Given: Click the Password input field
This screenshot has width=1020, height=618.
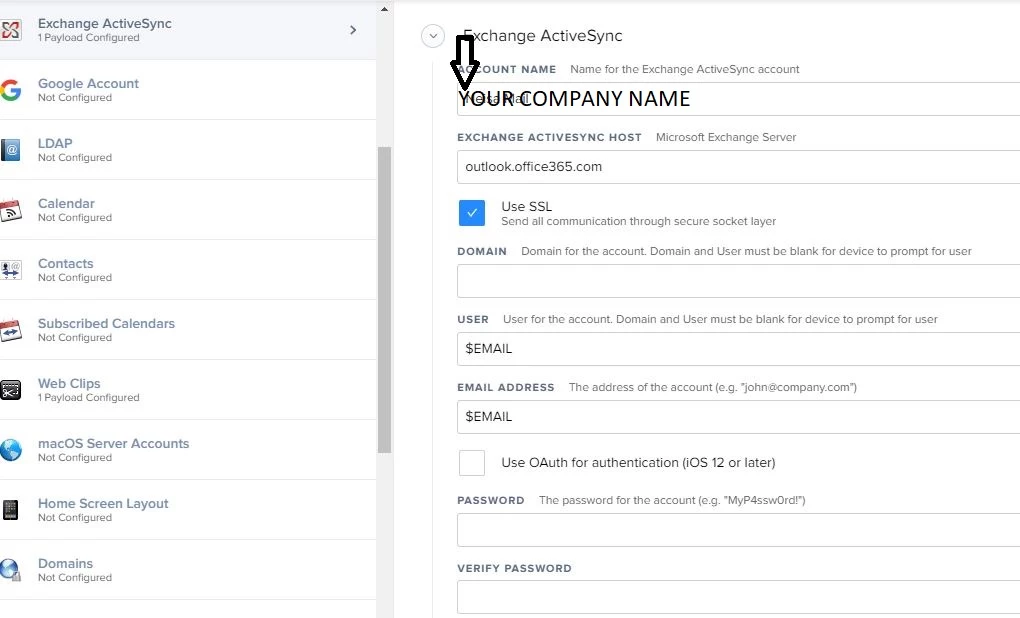Looking at the screenshot, I should click(738, 530).
